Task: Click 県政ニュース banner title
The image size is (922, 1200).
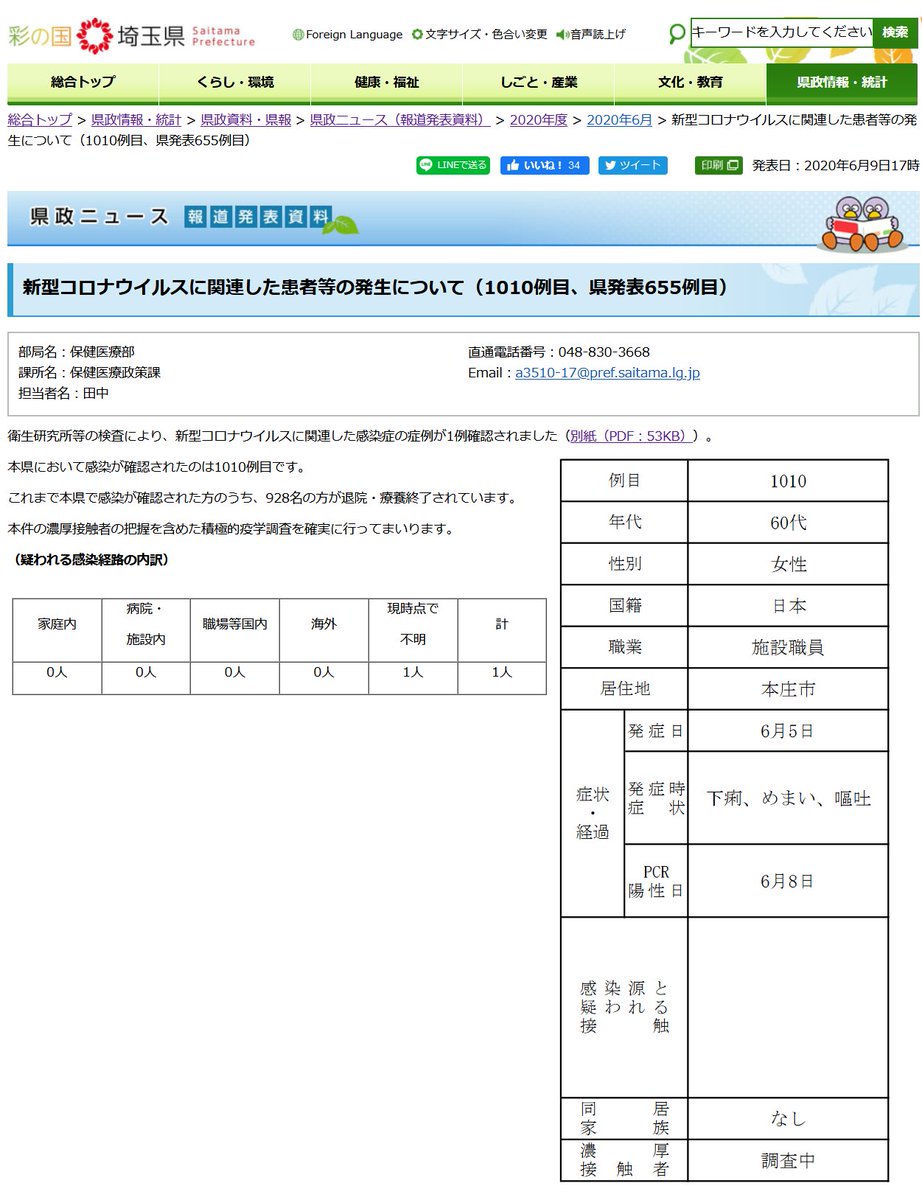Action: pos(99,217)
